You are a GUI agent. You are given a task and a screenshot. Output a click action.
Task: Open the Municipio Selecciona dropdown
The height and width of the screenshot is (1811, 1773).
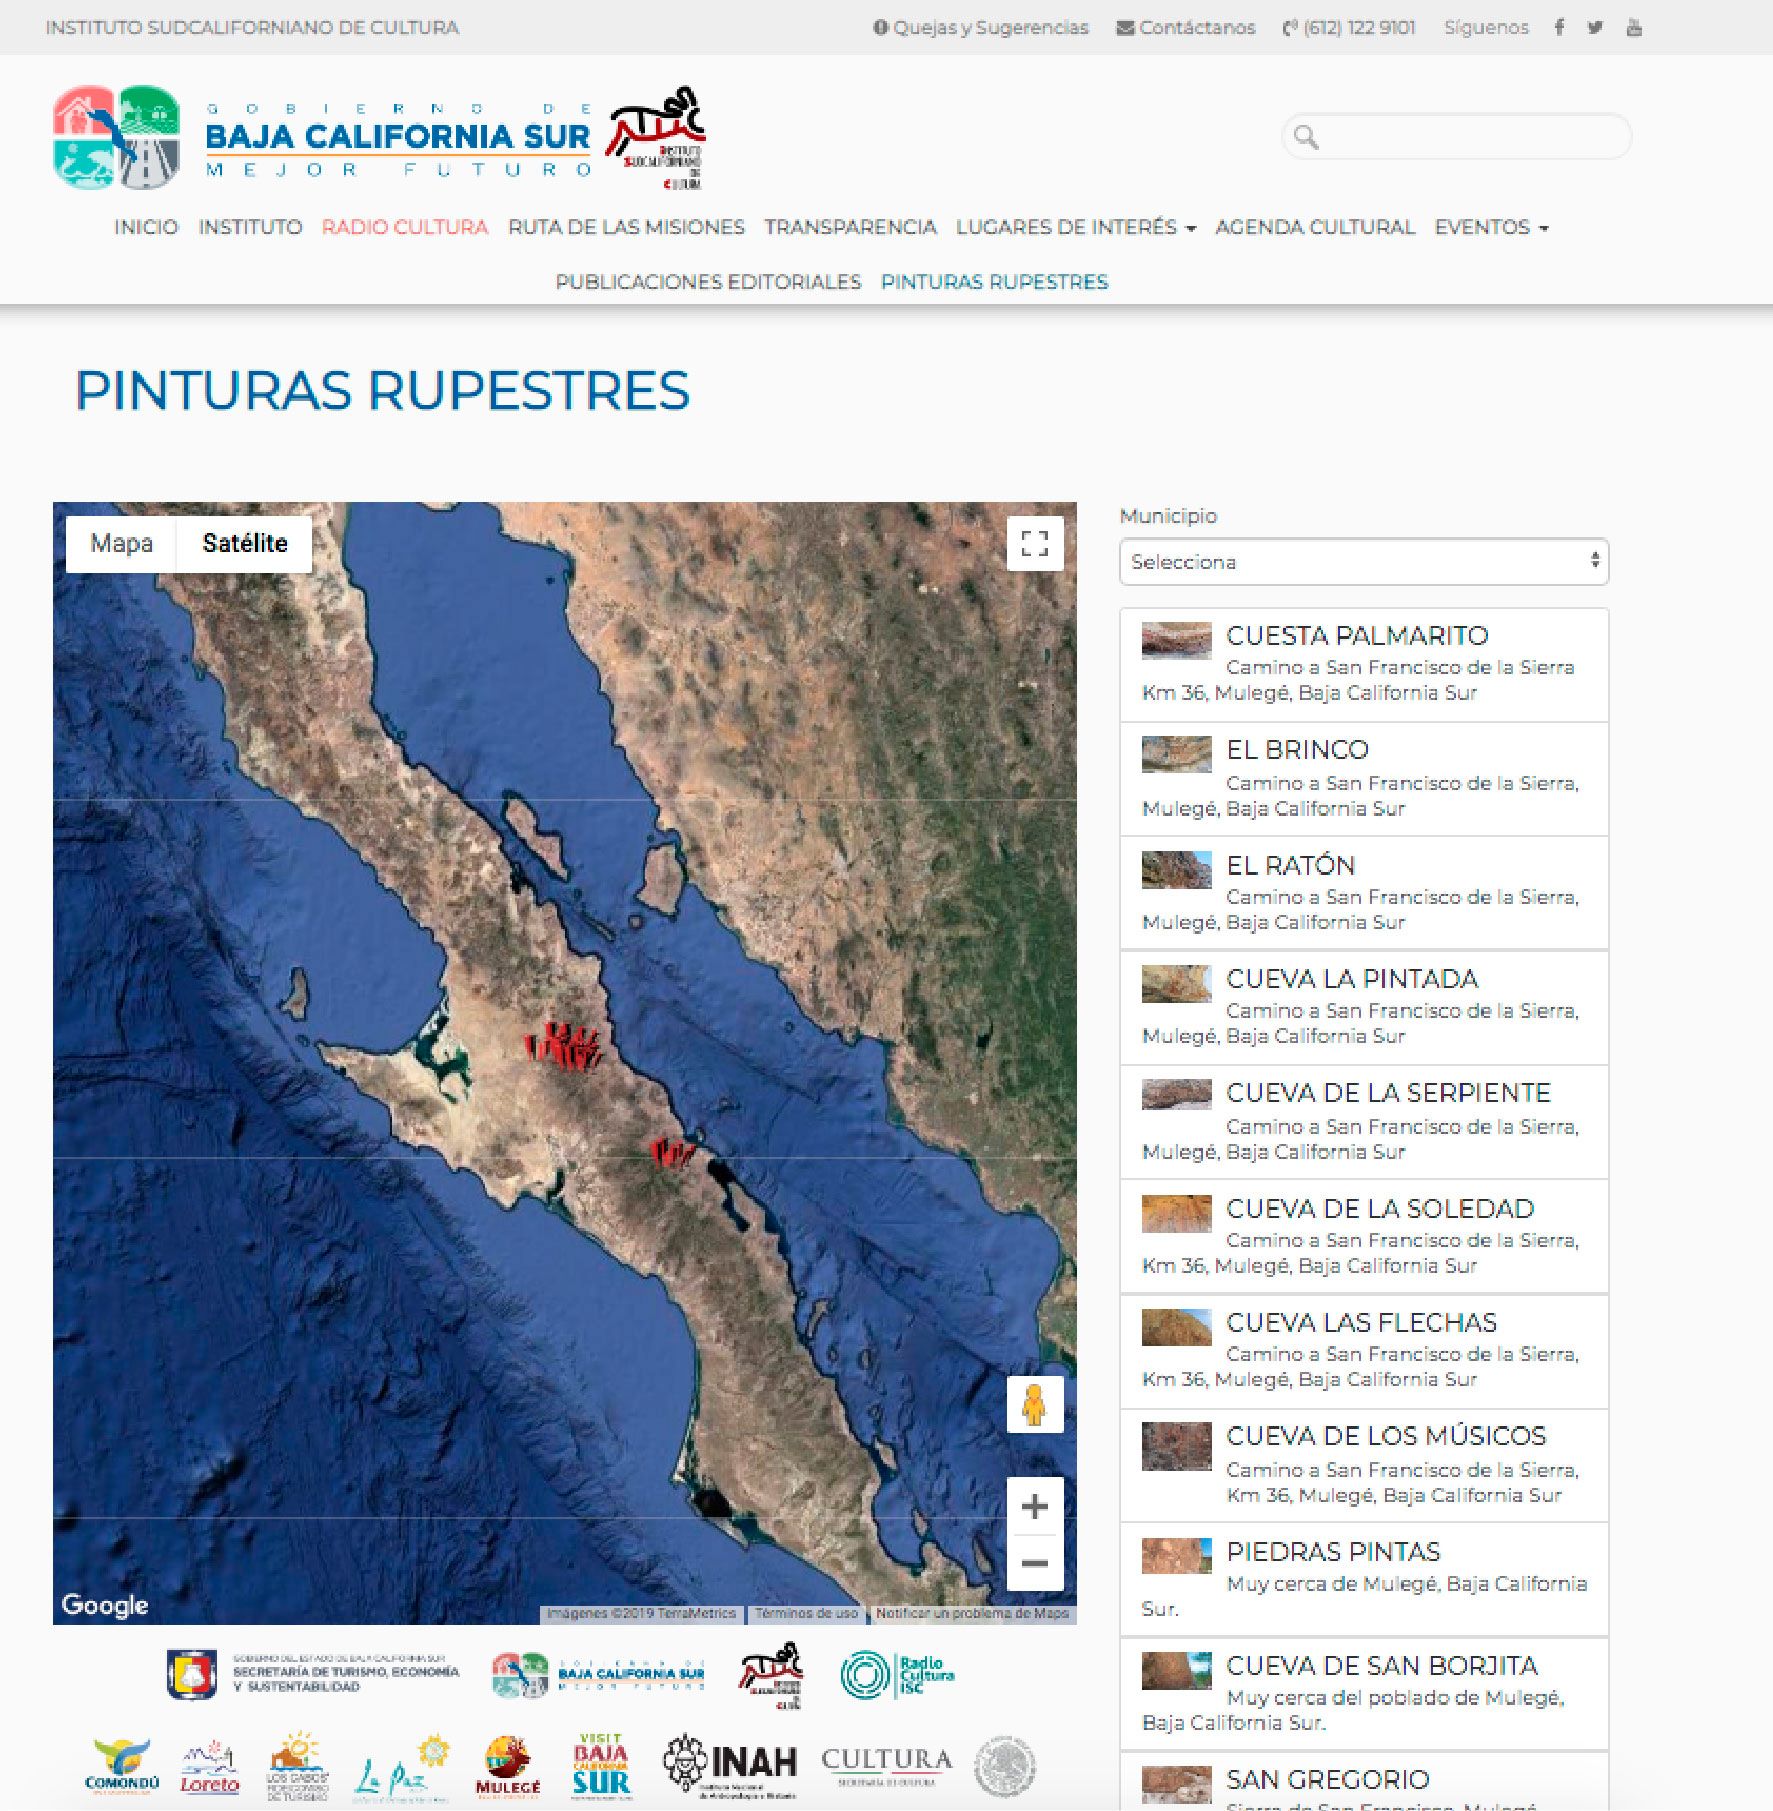click(1363, 562)
